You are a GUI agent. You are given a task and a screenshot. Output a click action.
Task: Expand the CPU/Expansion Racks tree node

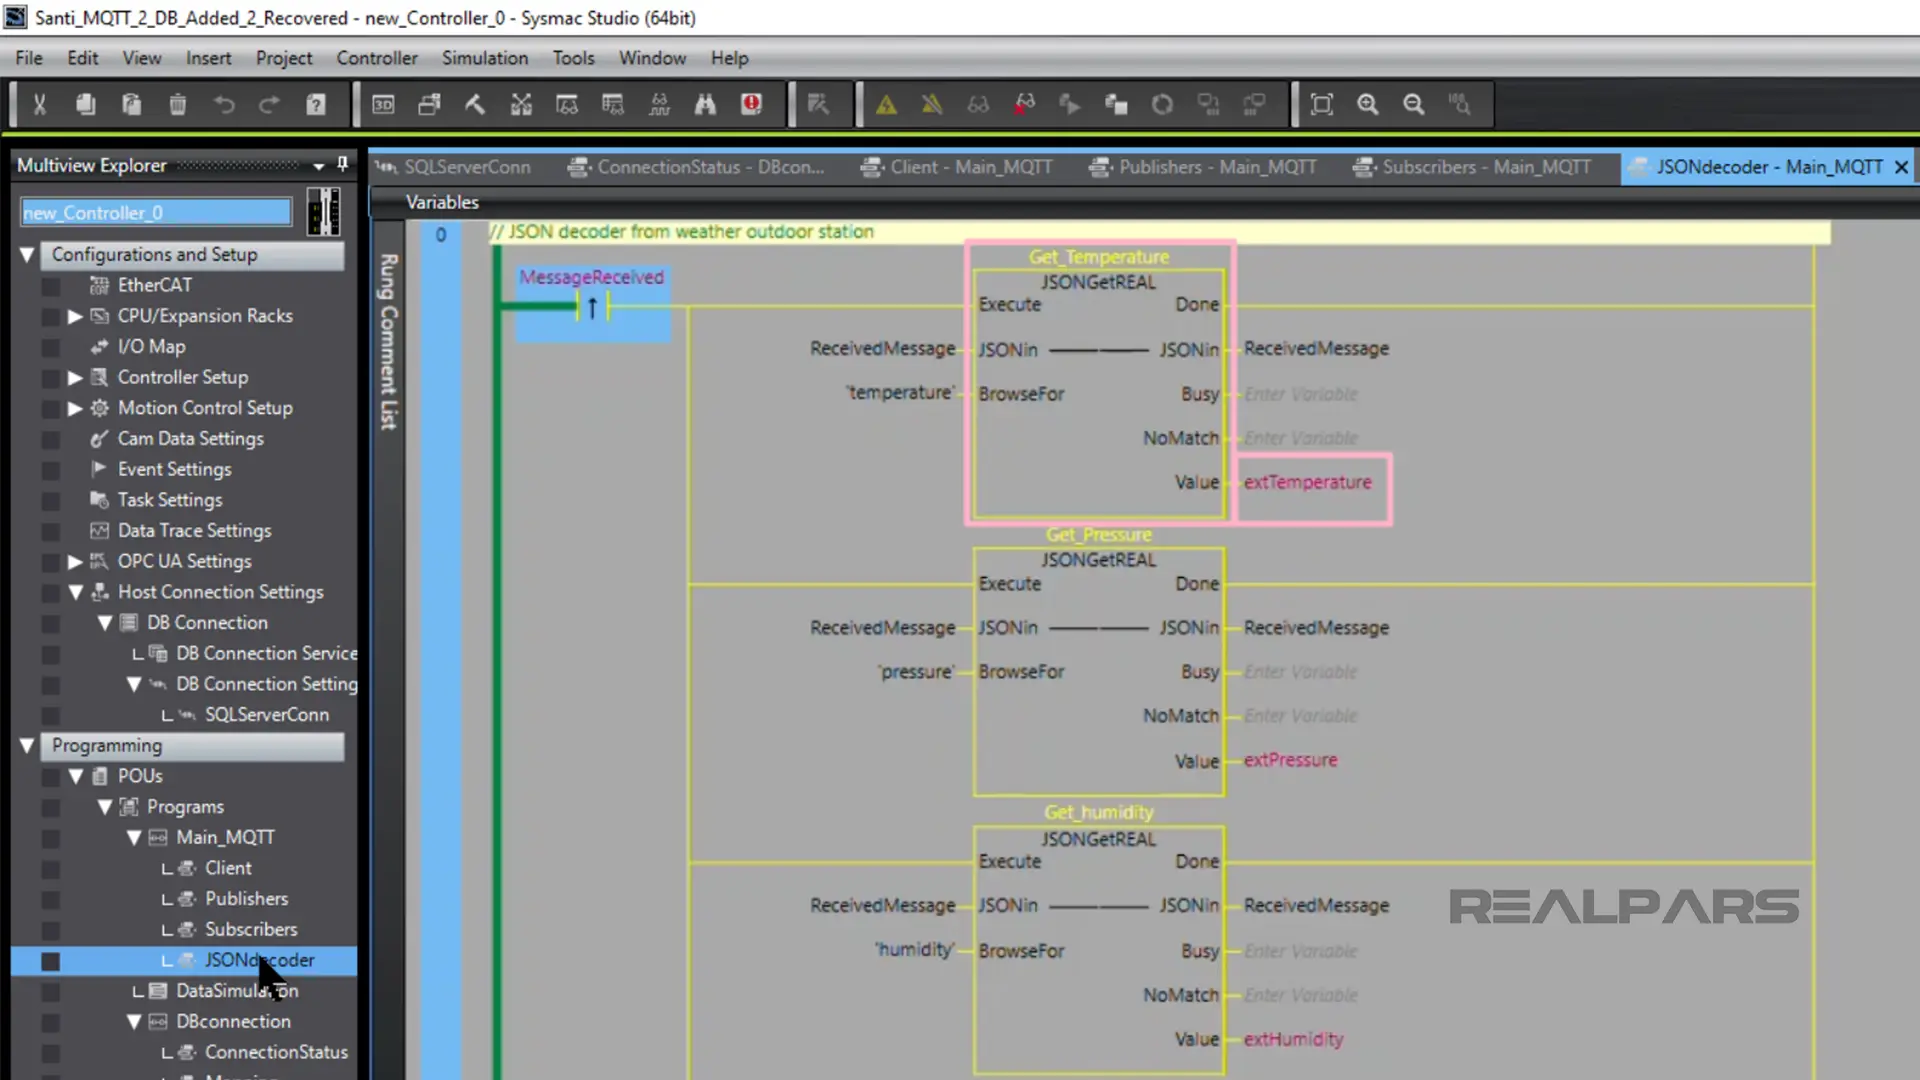pyautogui.click(x=75, y=316)
